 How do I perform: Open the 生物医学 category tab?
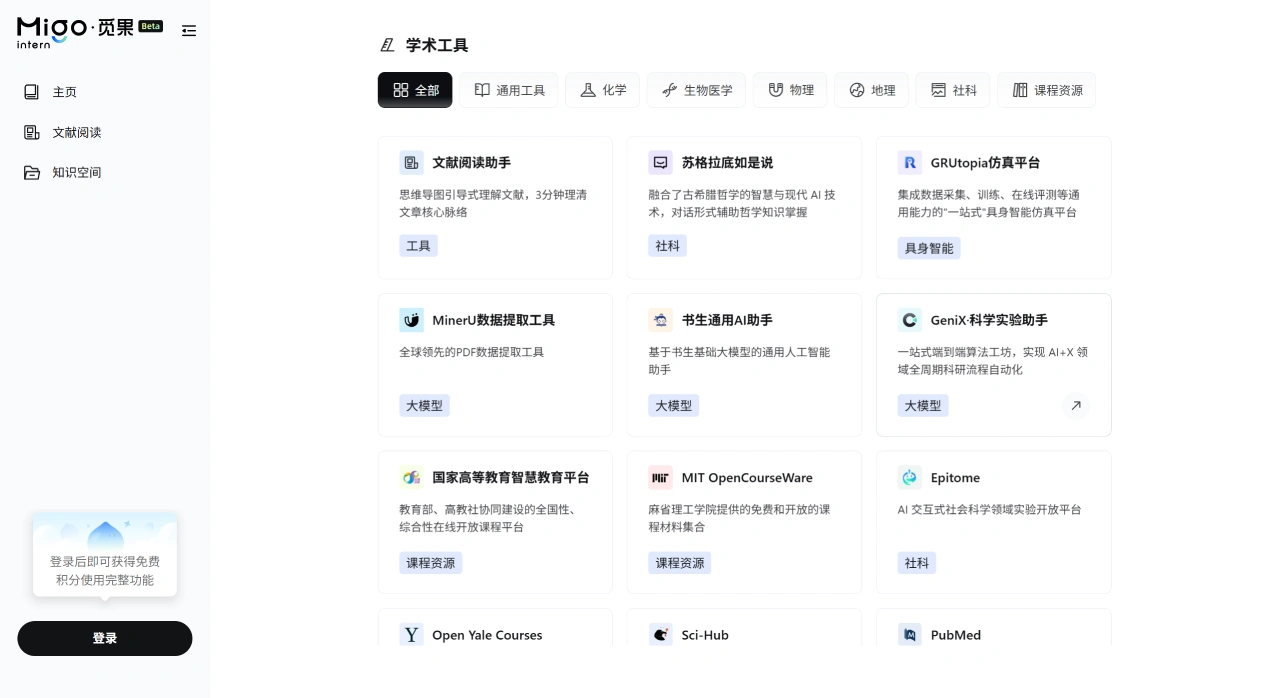click(696, 90)
